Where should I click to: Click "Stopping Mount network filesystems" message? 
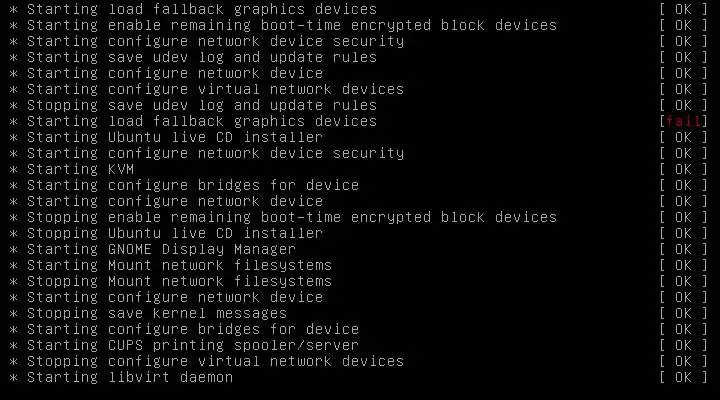pos(179,281)
